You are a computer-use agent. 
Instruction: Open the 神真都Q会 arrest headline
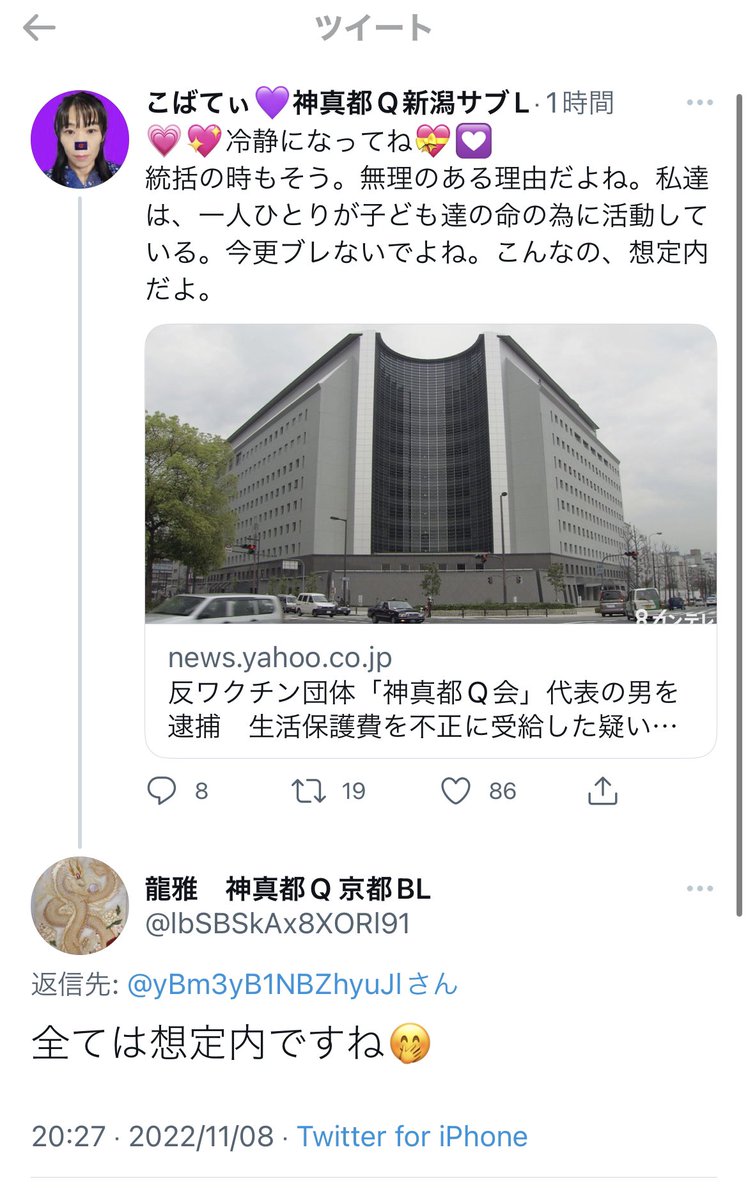click(424, 708)
